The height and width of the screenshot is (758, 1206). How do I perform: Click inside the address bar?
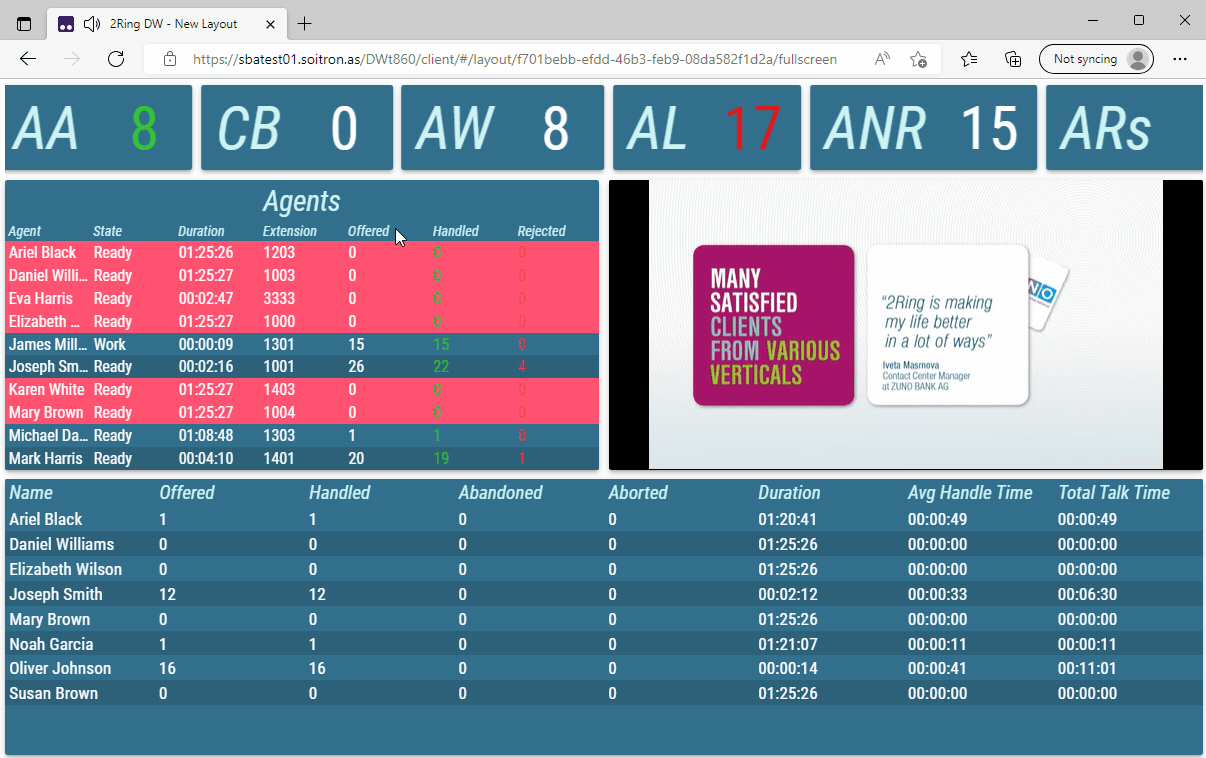click(500, 59)
